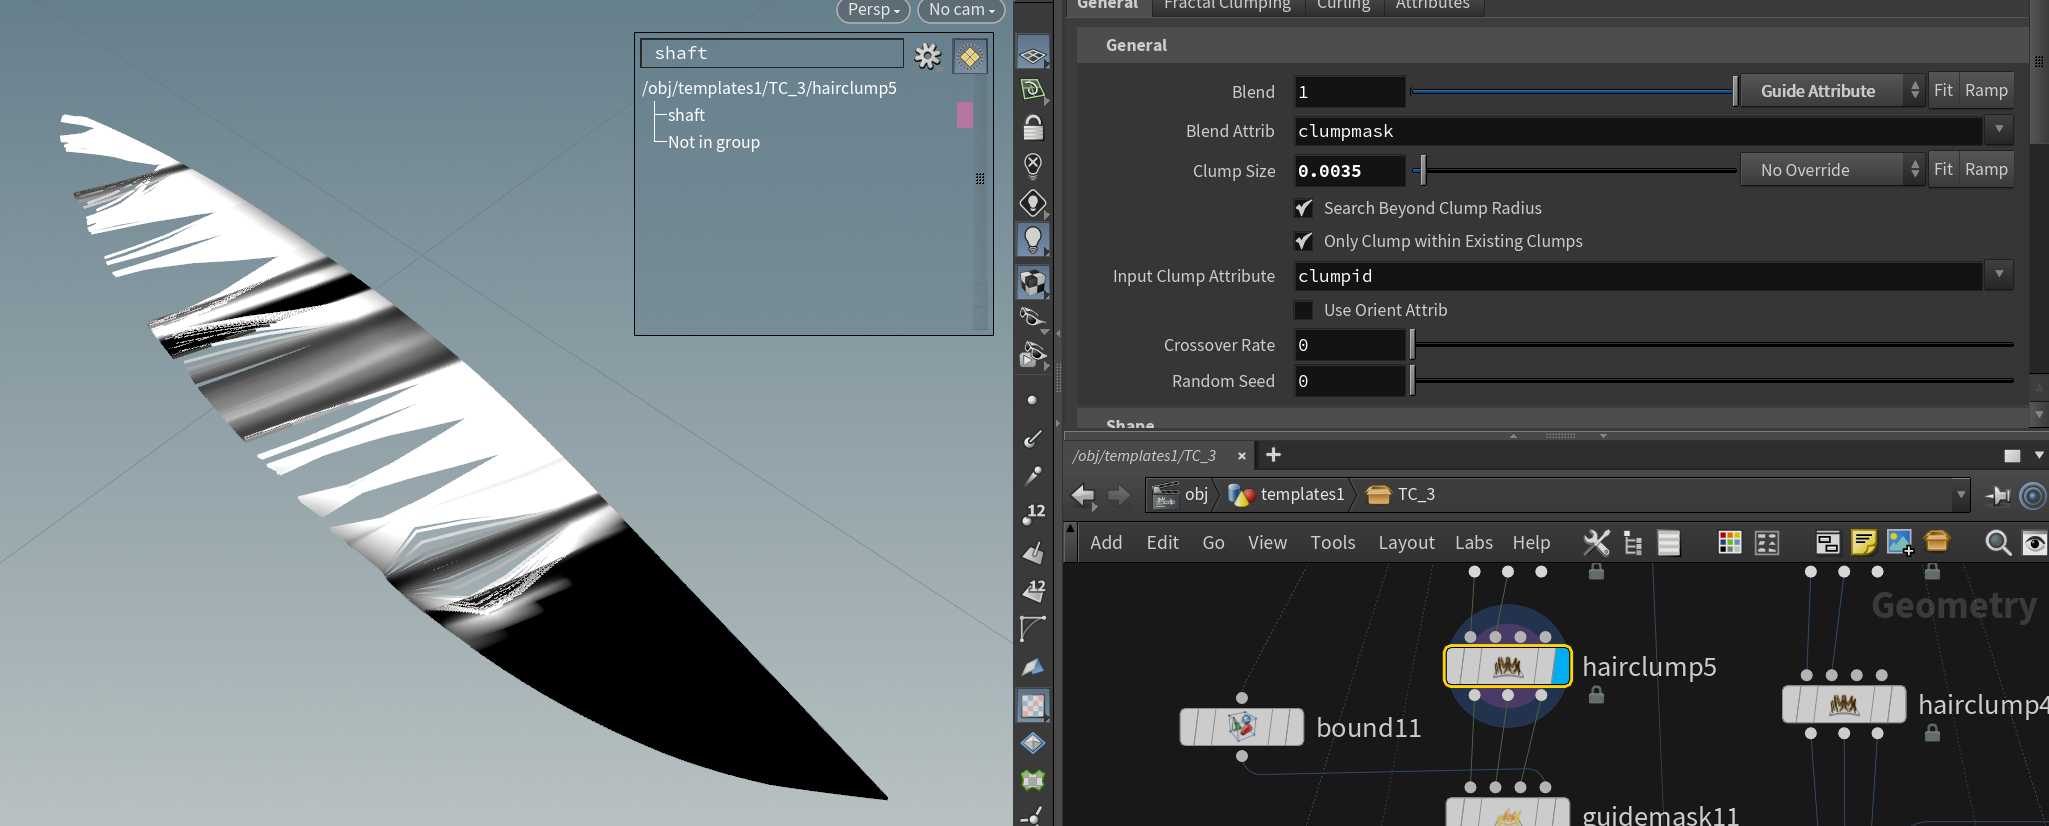This screenshot has width=2049, height=826.
Task: Click the background image icon in network toolbar
Action: point(1899,542)
